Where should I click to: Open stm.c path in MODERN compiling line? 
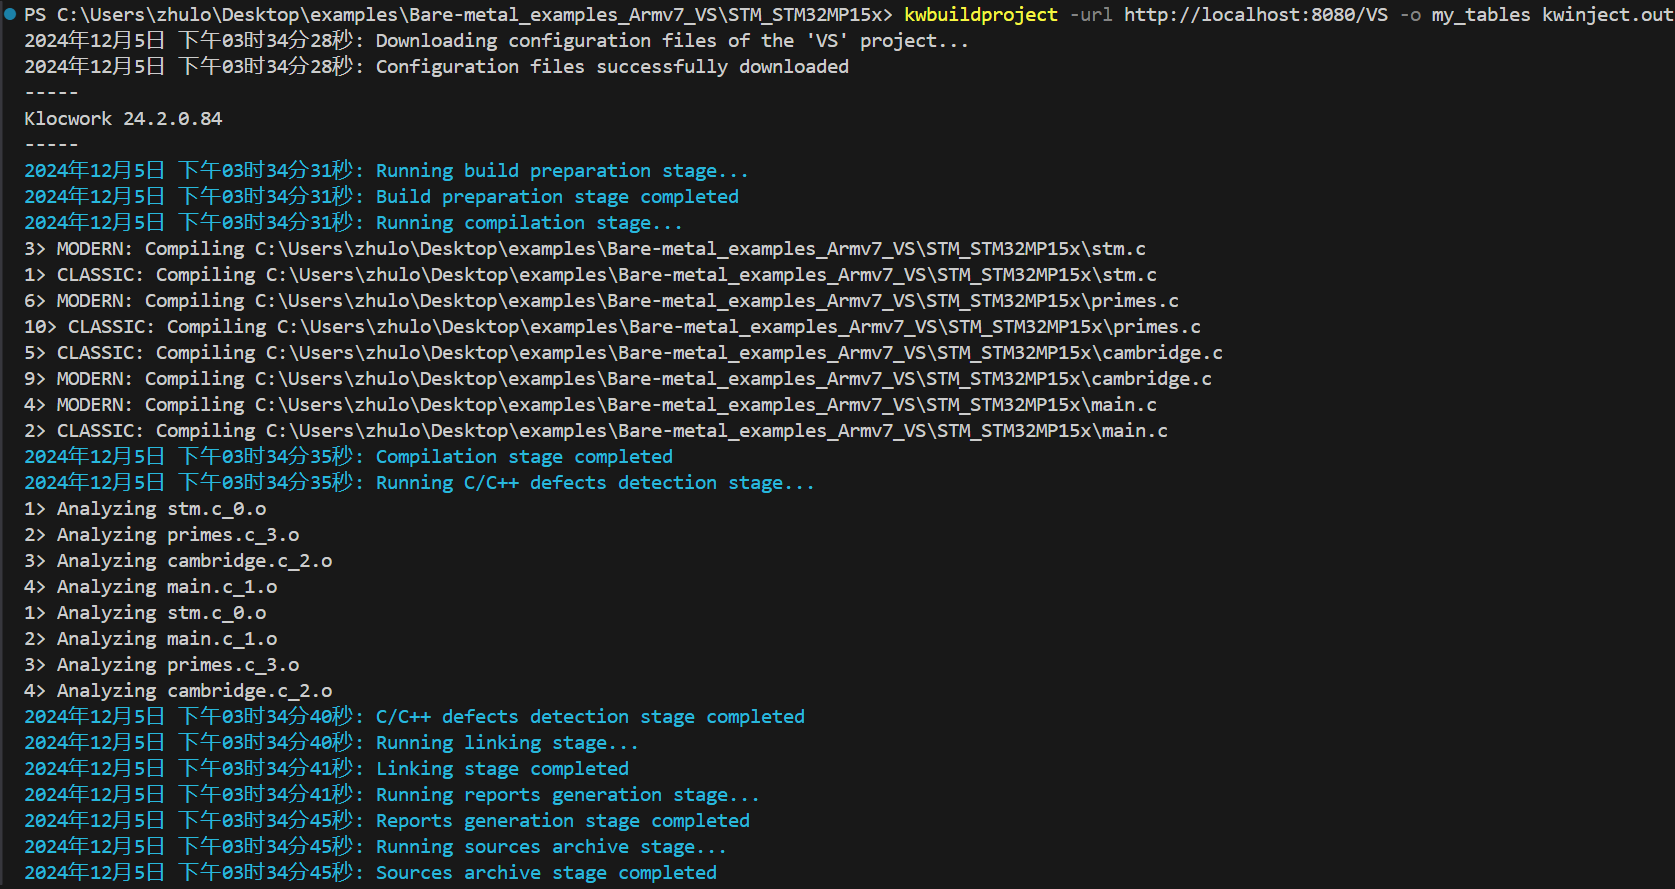pos(700,249)
